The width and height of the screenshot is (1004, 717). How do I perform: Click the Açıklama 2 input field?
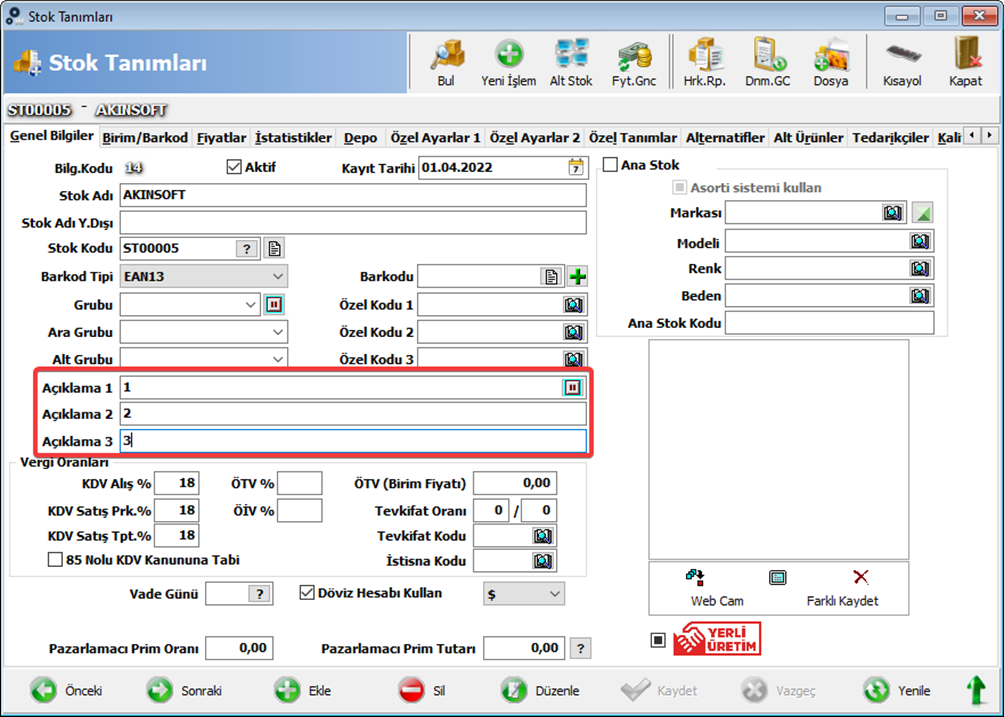click(353, 414)
